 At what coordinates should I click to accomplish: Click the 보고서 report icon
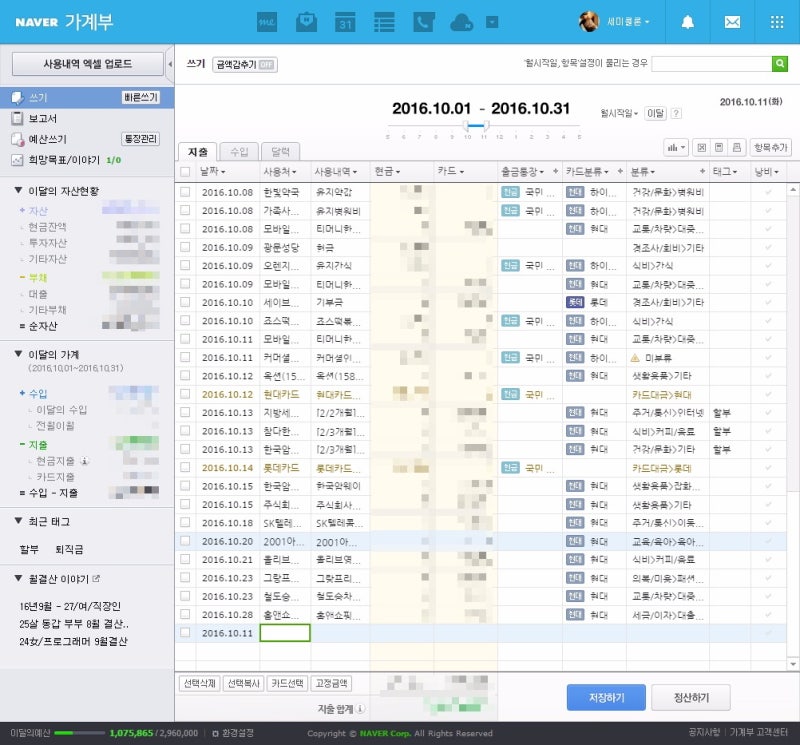point(17,118)
